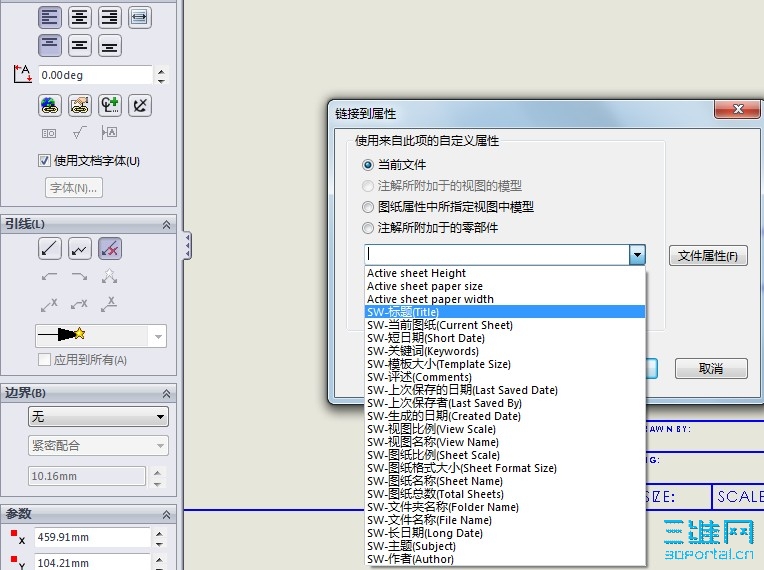Select 注解所附加于的视图的模型 radio
This screenshot has height=570, width=764.
pos(368,186)
